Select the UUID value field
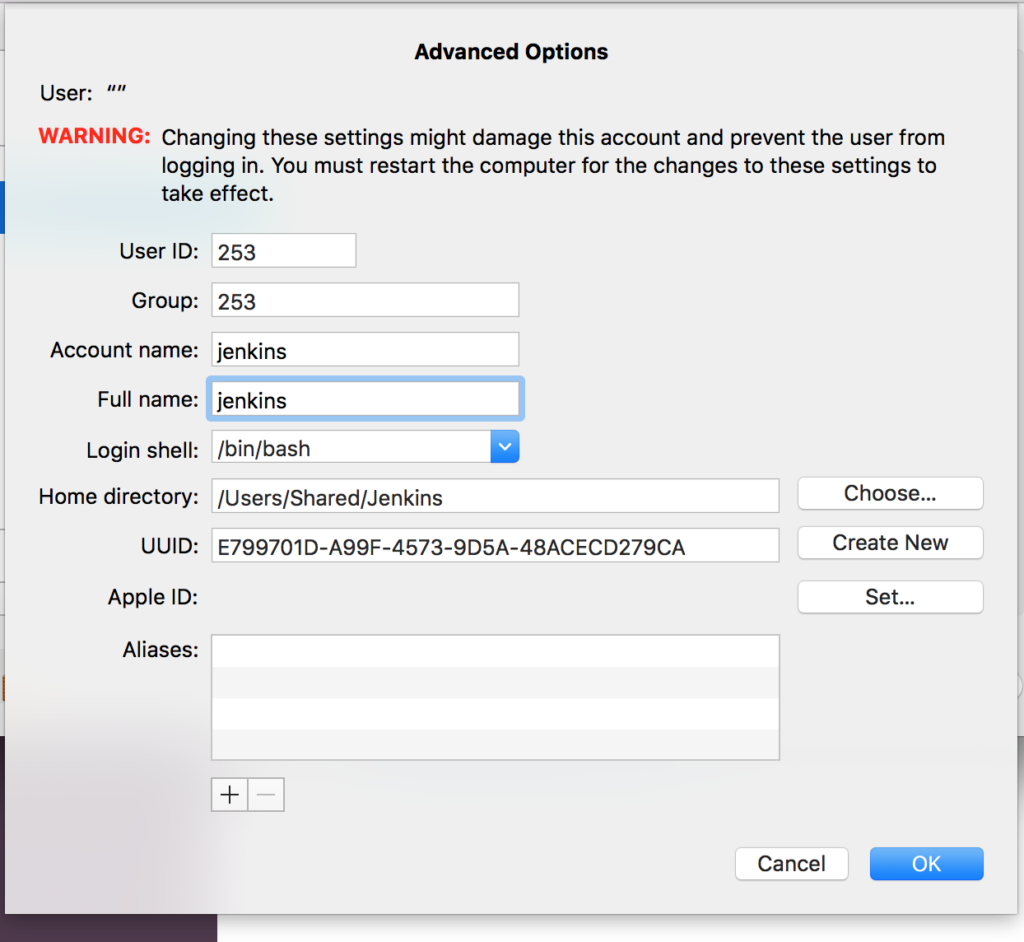 495,545
